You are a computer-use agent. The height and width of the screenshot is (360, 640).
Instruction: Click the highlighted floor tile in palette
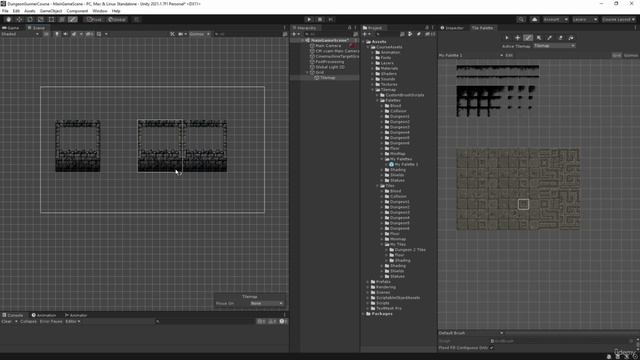pyautogui.click(x=523, y=204)
